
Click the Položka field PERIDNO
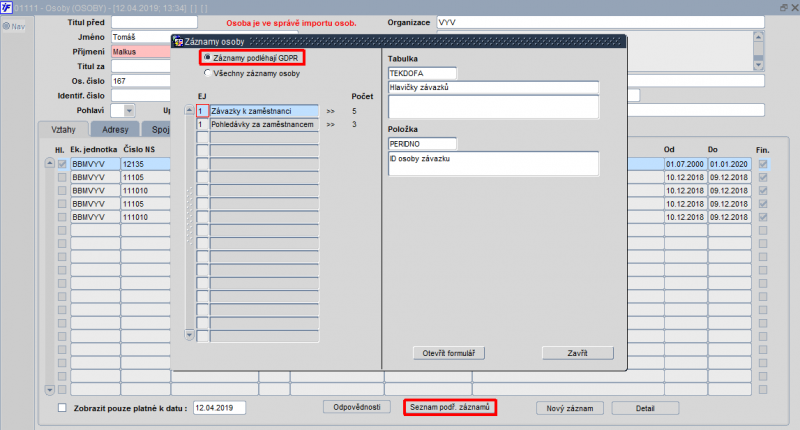coord(422,144)
